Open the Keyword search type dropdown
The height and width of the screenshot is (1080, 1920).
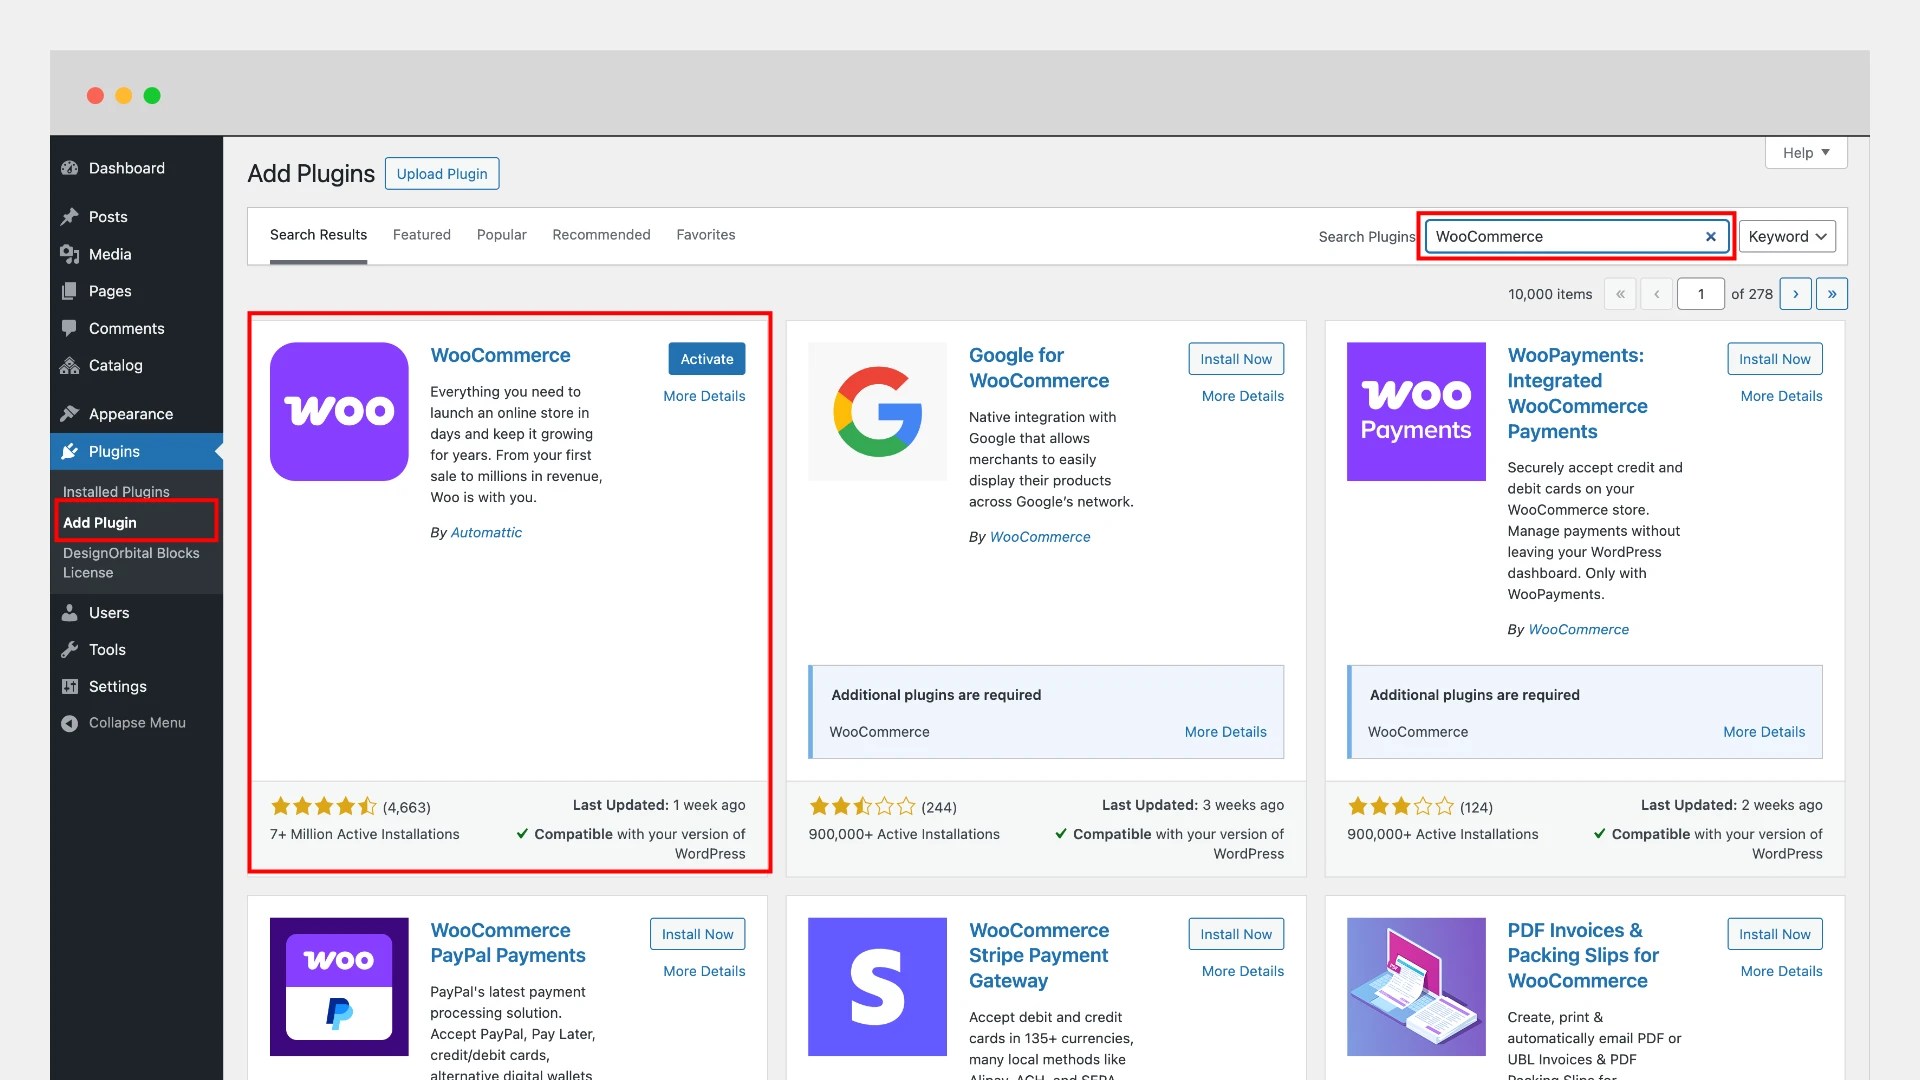(1787, 237)
